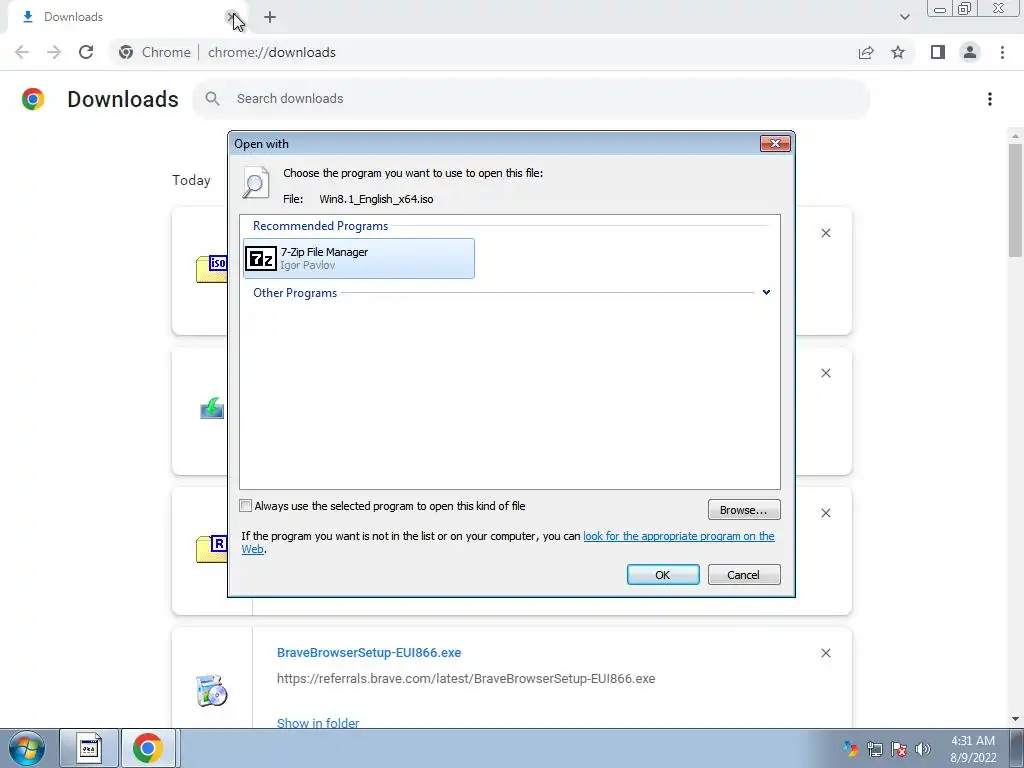
Task: Click the Today date heading
Action: point(191,180)
